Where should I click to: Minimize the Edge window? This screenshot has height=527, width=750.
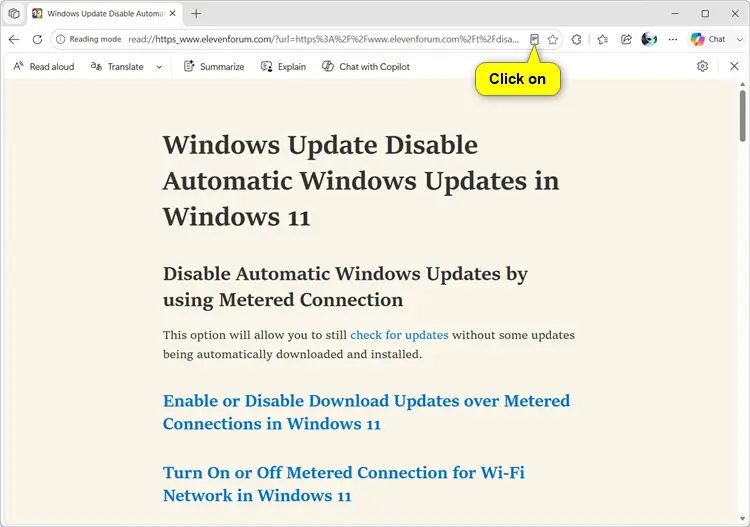675,13
